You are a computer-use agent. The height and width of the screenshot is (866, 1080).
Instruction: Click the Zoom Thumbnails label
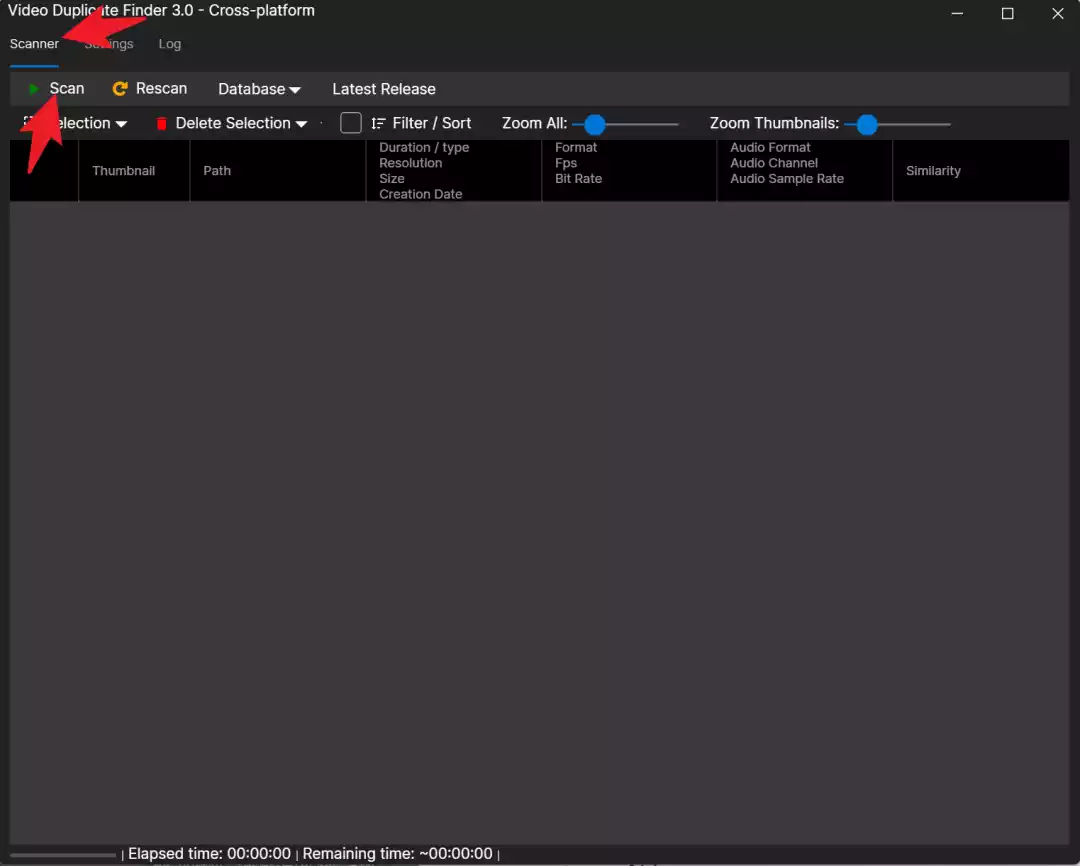click(x=774, y=123)
